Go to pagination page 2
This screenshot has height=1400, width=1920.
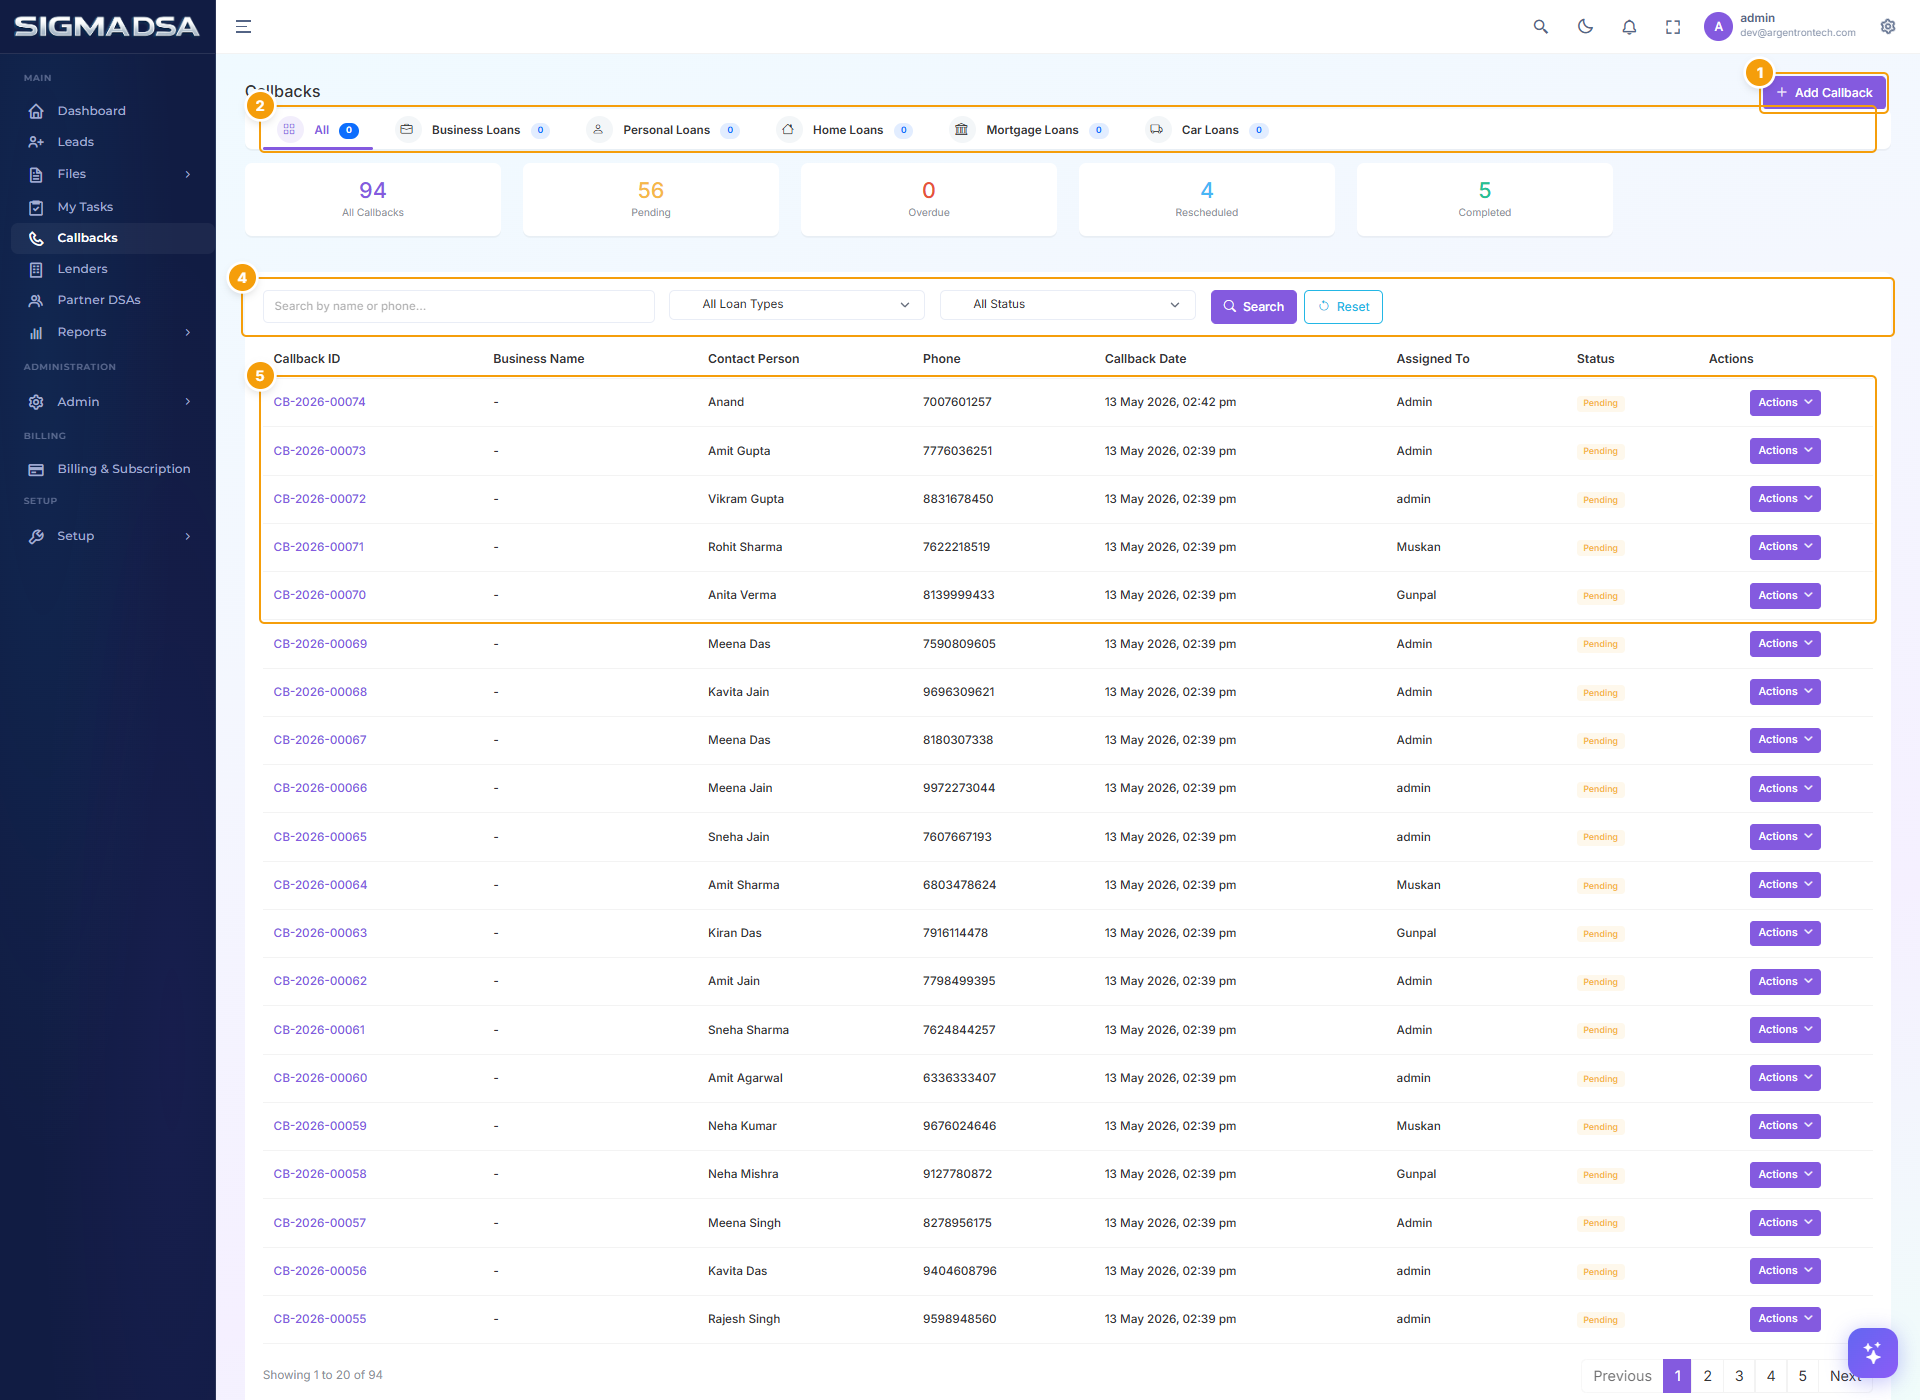(x=1707, y=1376)
